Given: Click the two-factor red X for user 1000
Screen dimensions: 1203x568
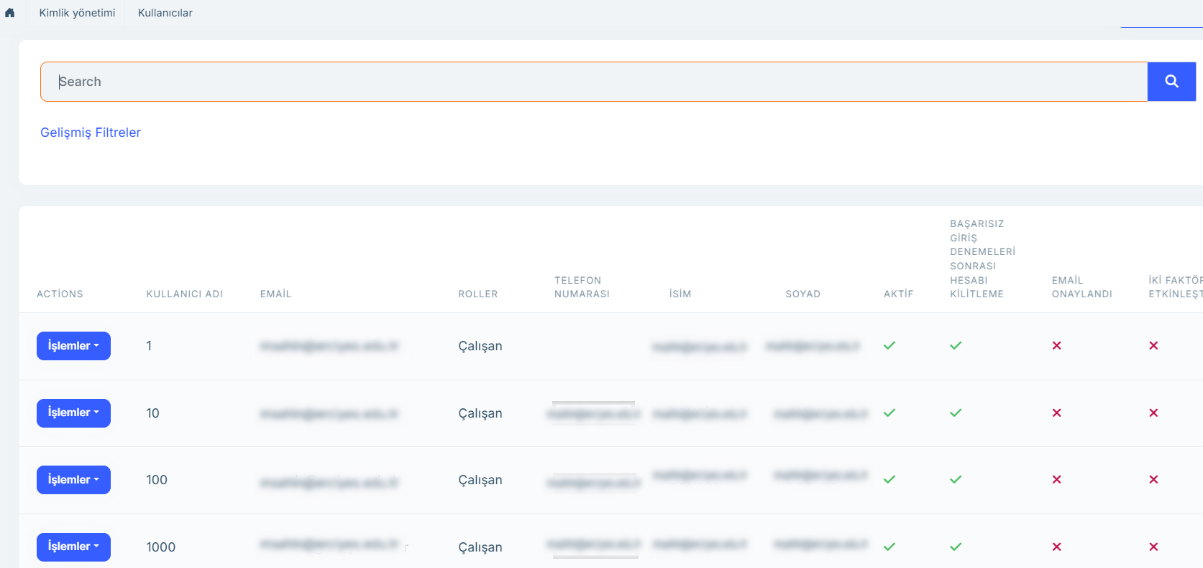Looking at the screenshot, I should point(1153,547).
